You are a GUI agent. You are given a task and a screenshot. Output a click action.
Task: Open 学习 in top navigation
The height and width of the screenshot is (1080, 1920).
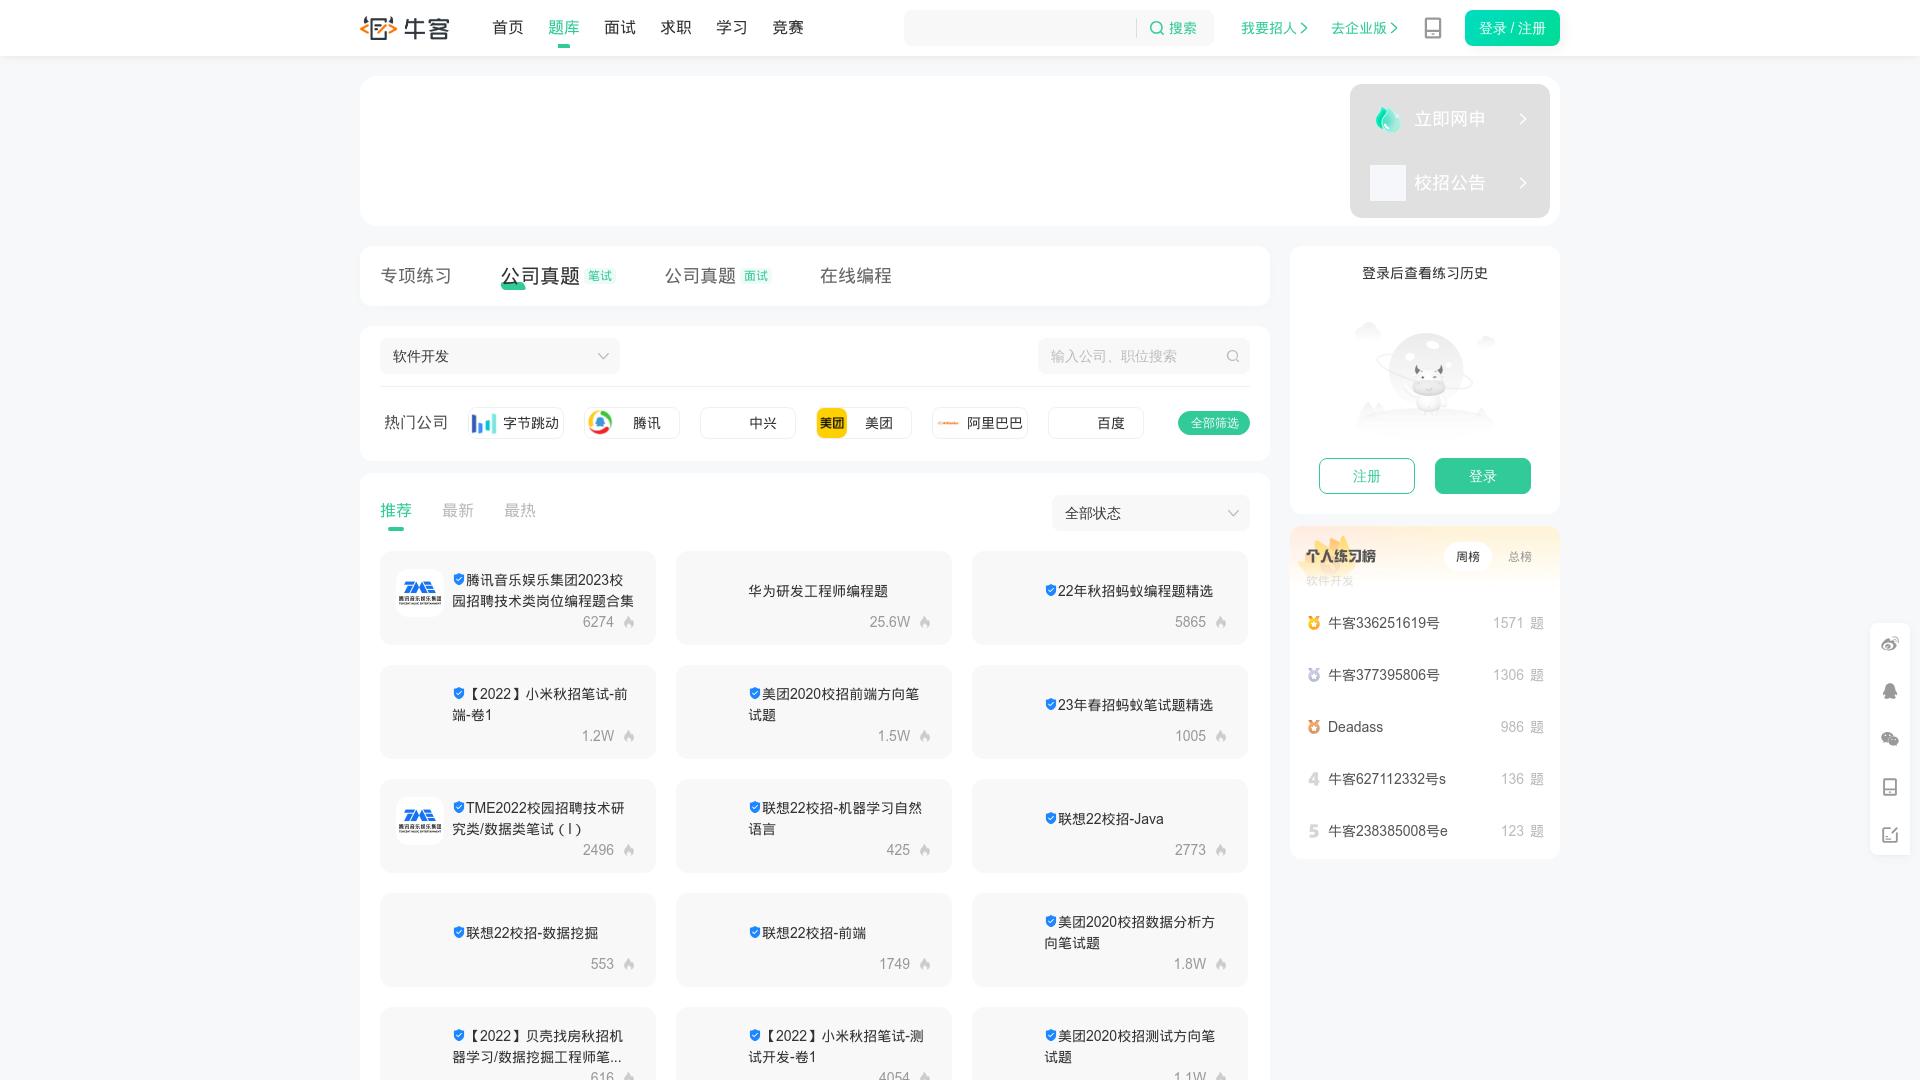point(732,28)
